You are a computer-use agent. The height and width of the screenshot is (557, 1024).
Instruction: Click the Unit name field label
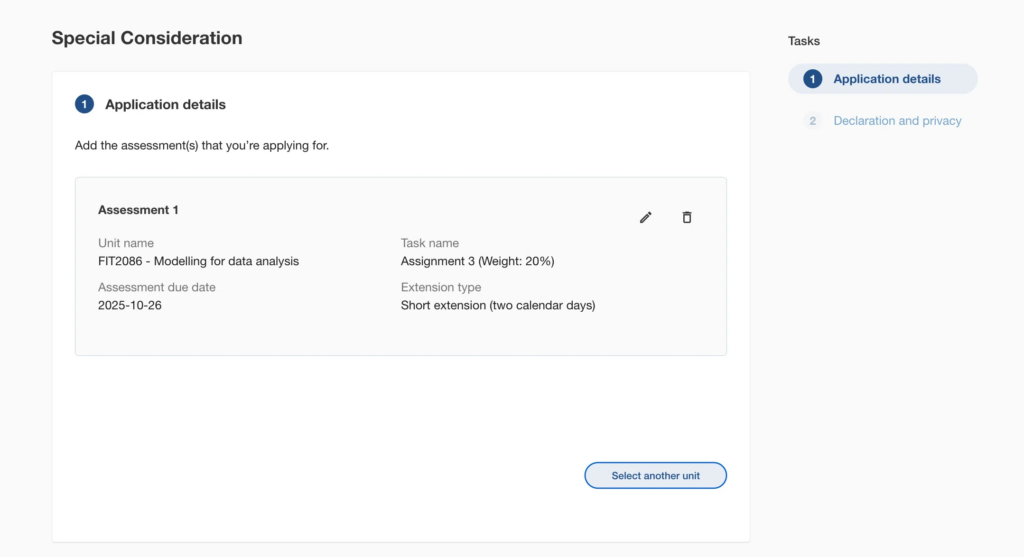click(x=126, y=243)
